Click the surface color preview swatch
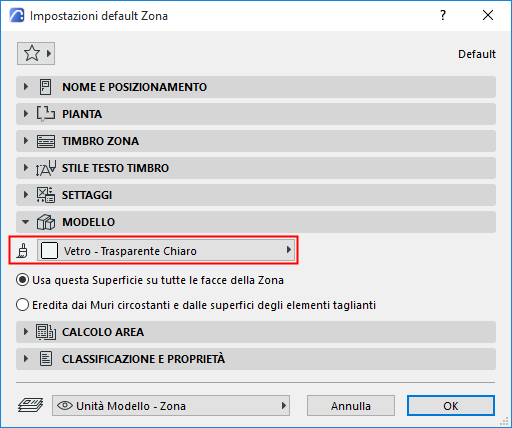The height and width of the screenshot is (428, 512). [x=49, y=251]
